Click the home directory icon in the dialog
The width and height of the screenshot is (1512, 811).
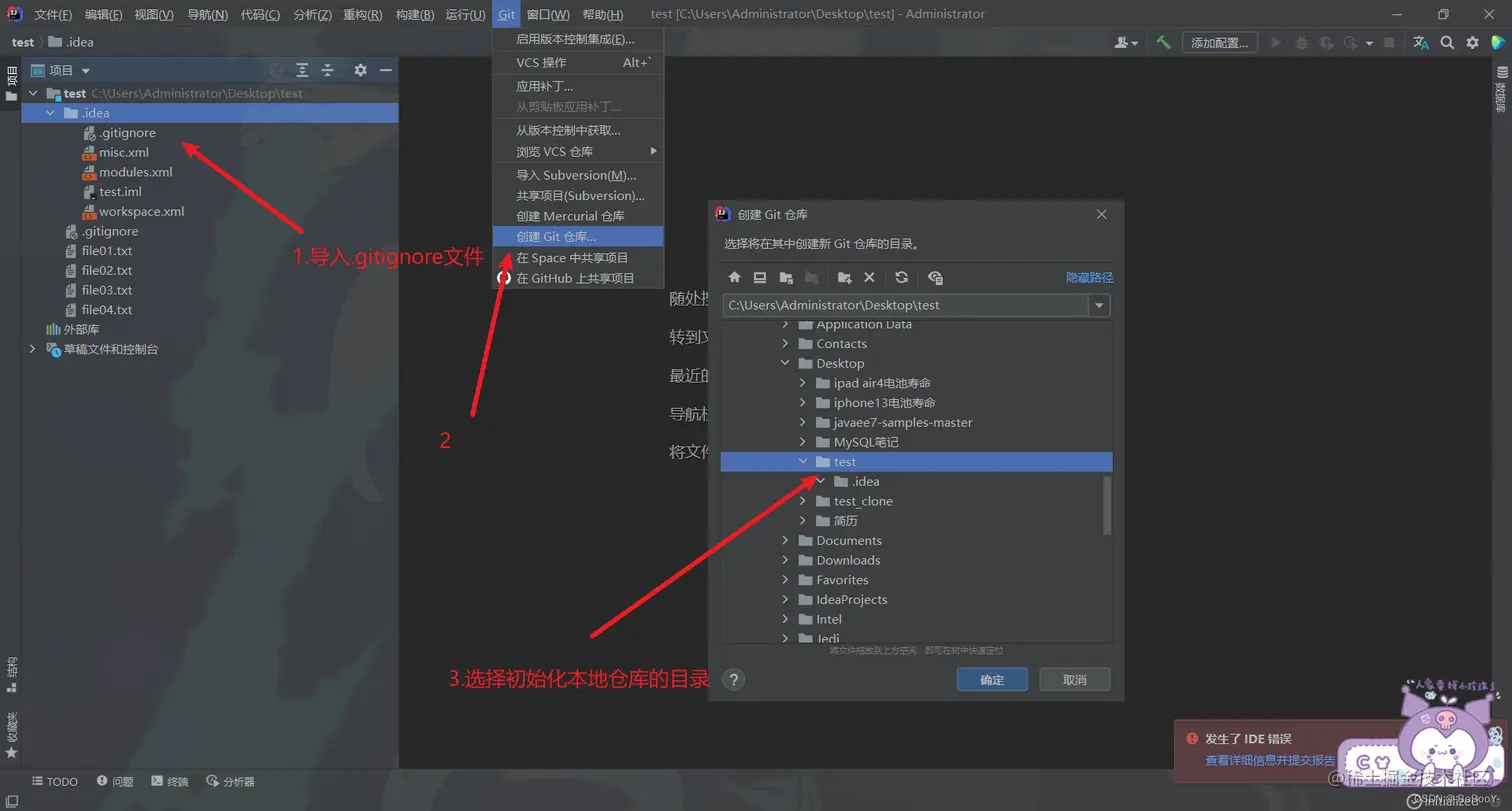click(x=734, y=278)
